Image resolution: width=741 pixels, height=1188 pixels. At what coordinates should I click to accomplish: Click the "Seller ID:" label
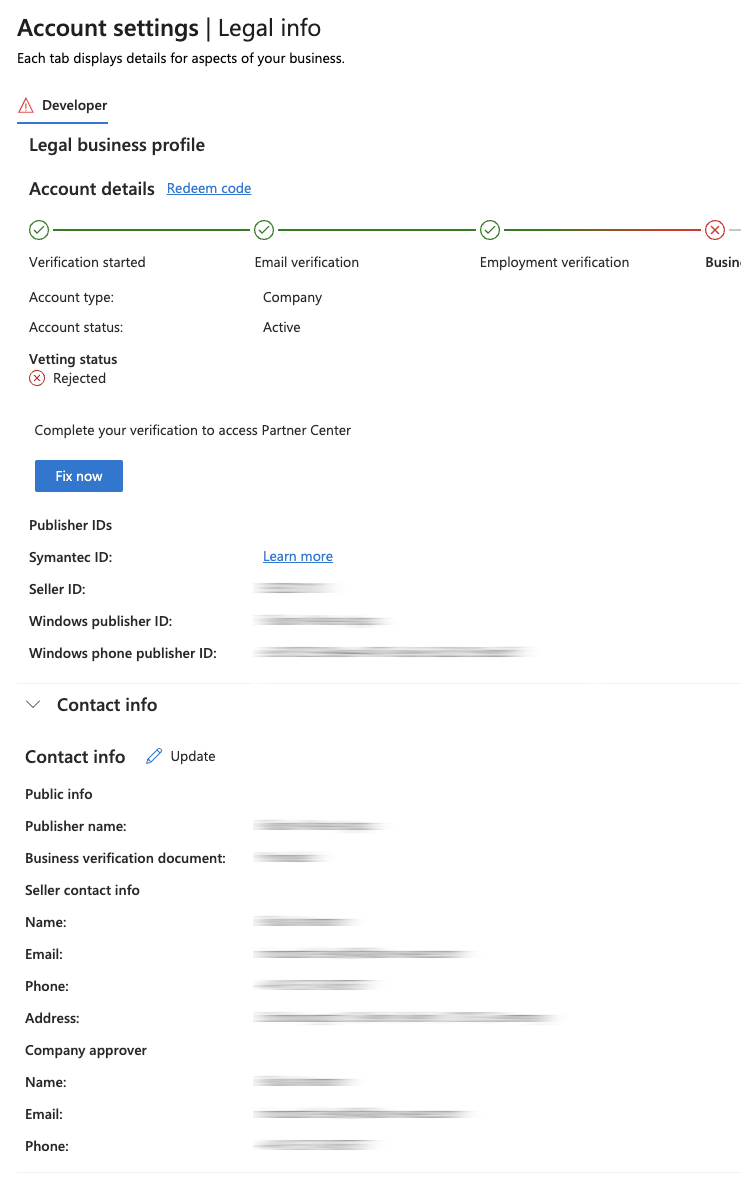57,589
